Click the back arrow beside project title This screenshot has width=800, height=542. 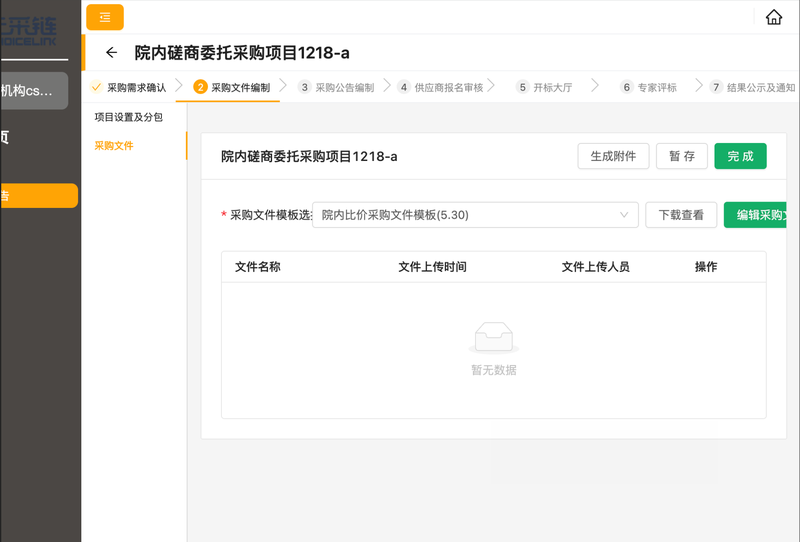[111, 53]
